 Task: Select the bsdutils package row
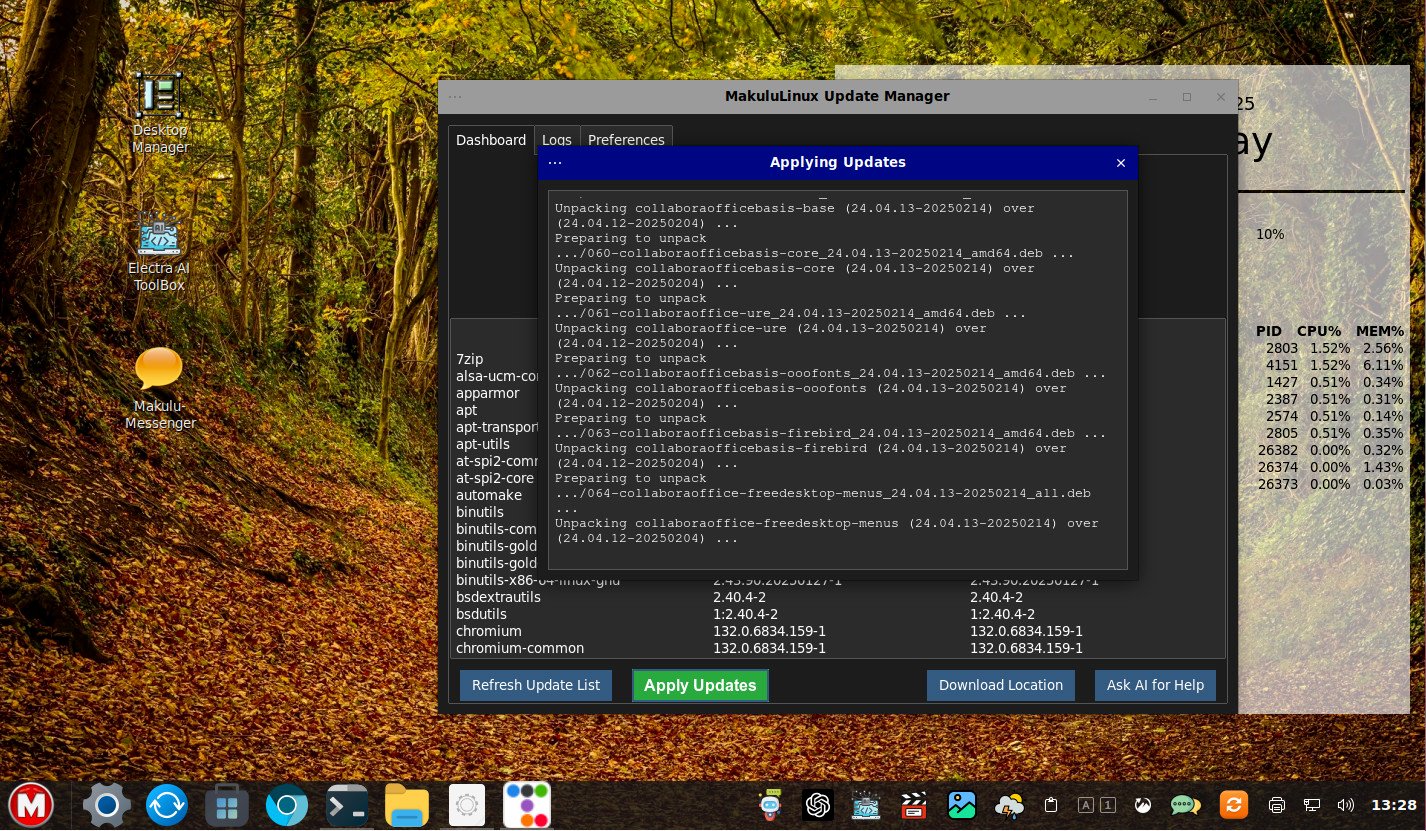pyautogui.click(x=838, y=614)
